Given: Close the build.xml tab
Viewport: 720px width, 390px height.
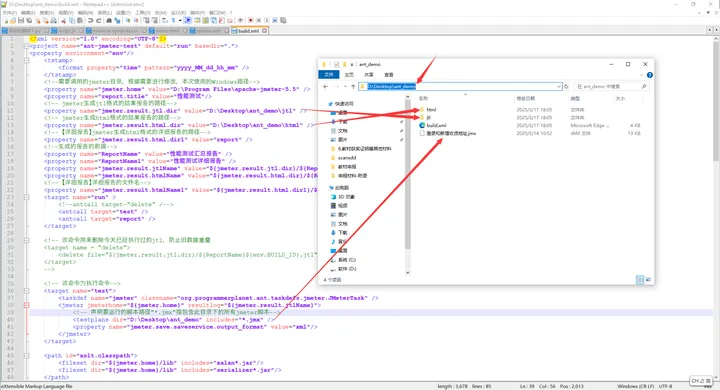Looking at the screenshot, I should [x=264, y=31].
